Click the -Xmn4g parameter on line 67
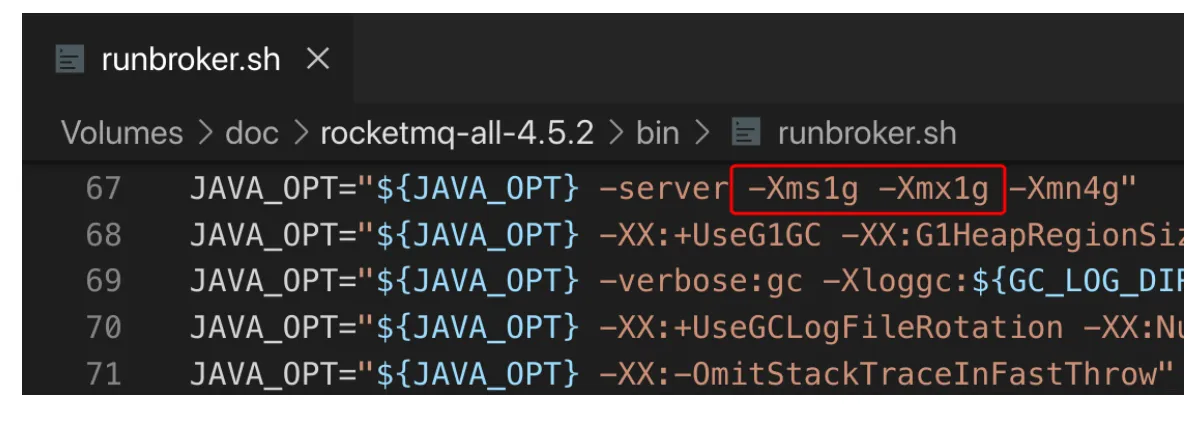This screenshot has height=428, width=1191. coord(1064,188)
